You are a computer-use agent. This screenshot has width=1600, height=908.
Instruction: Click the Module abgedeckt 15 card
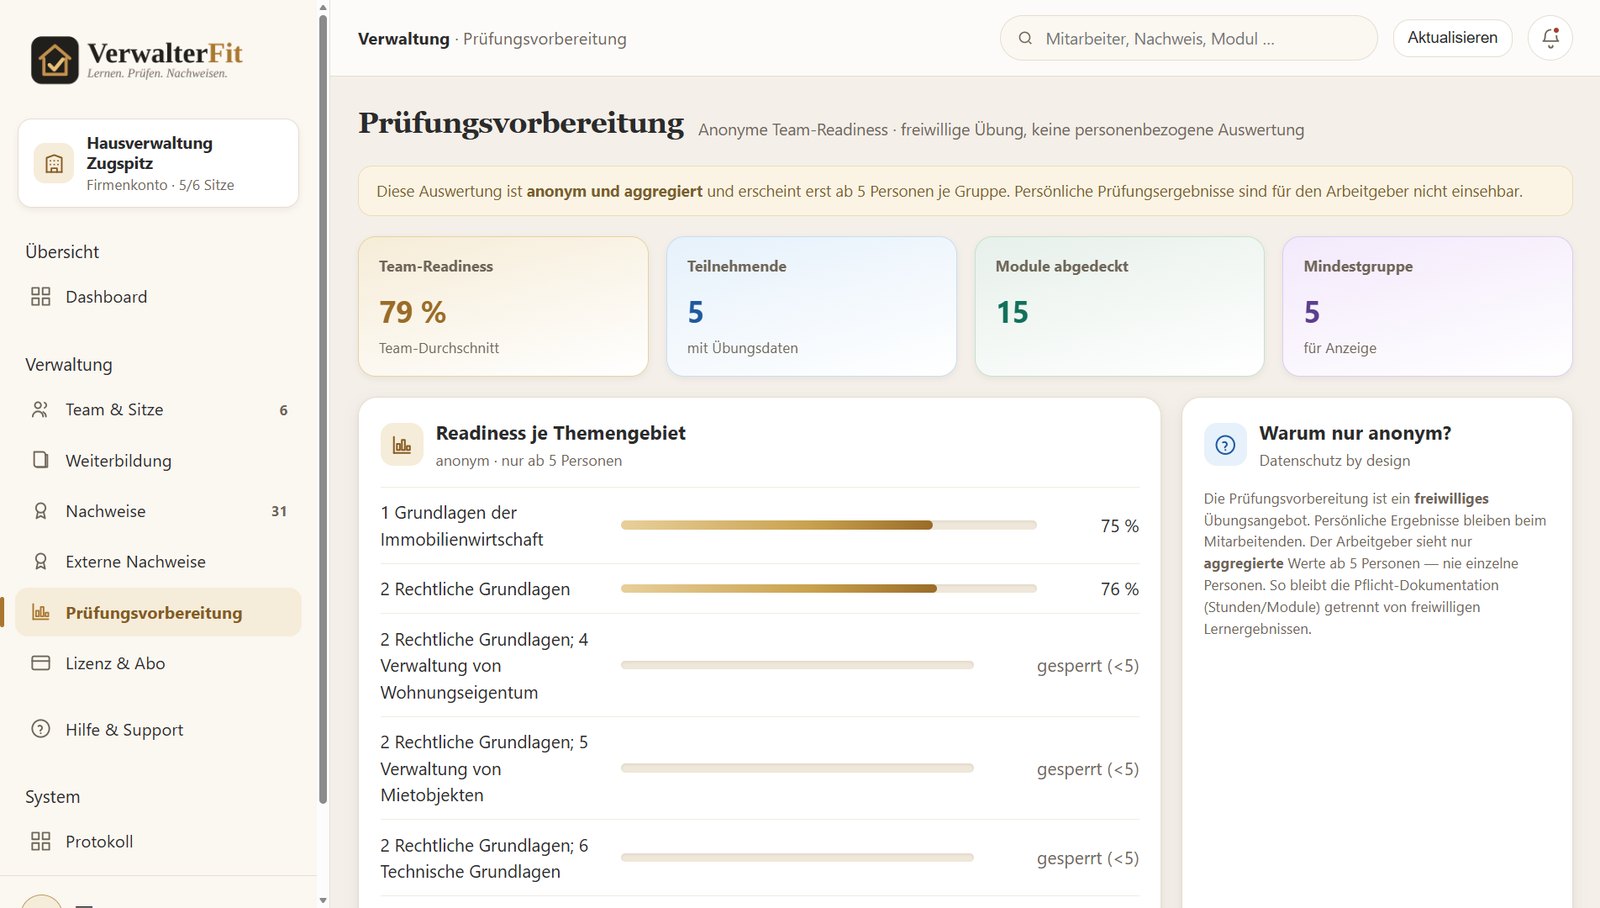[1119, 306]
